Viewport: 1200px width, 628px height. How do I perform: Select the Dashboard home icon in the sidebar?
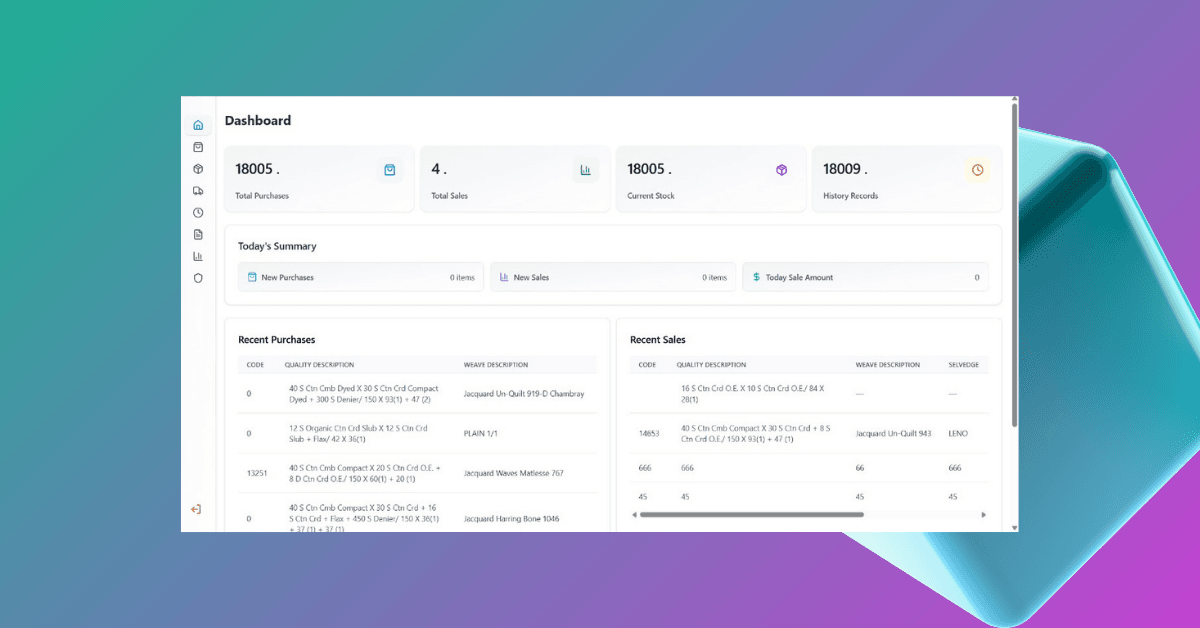(198, 124)
